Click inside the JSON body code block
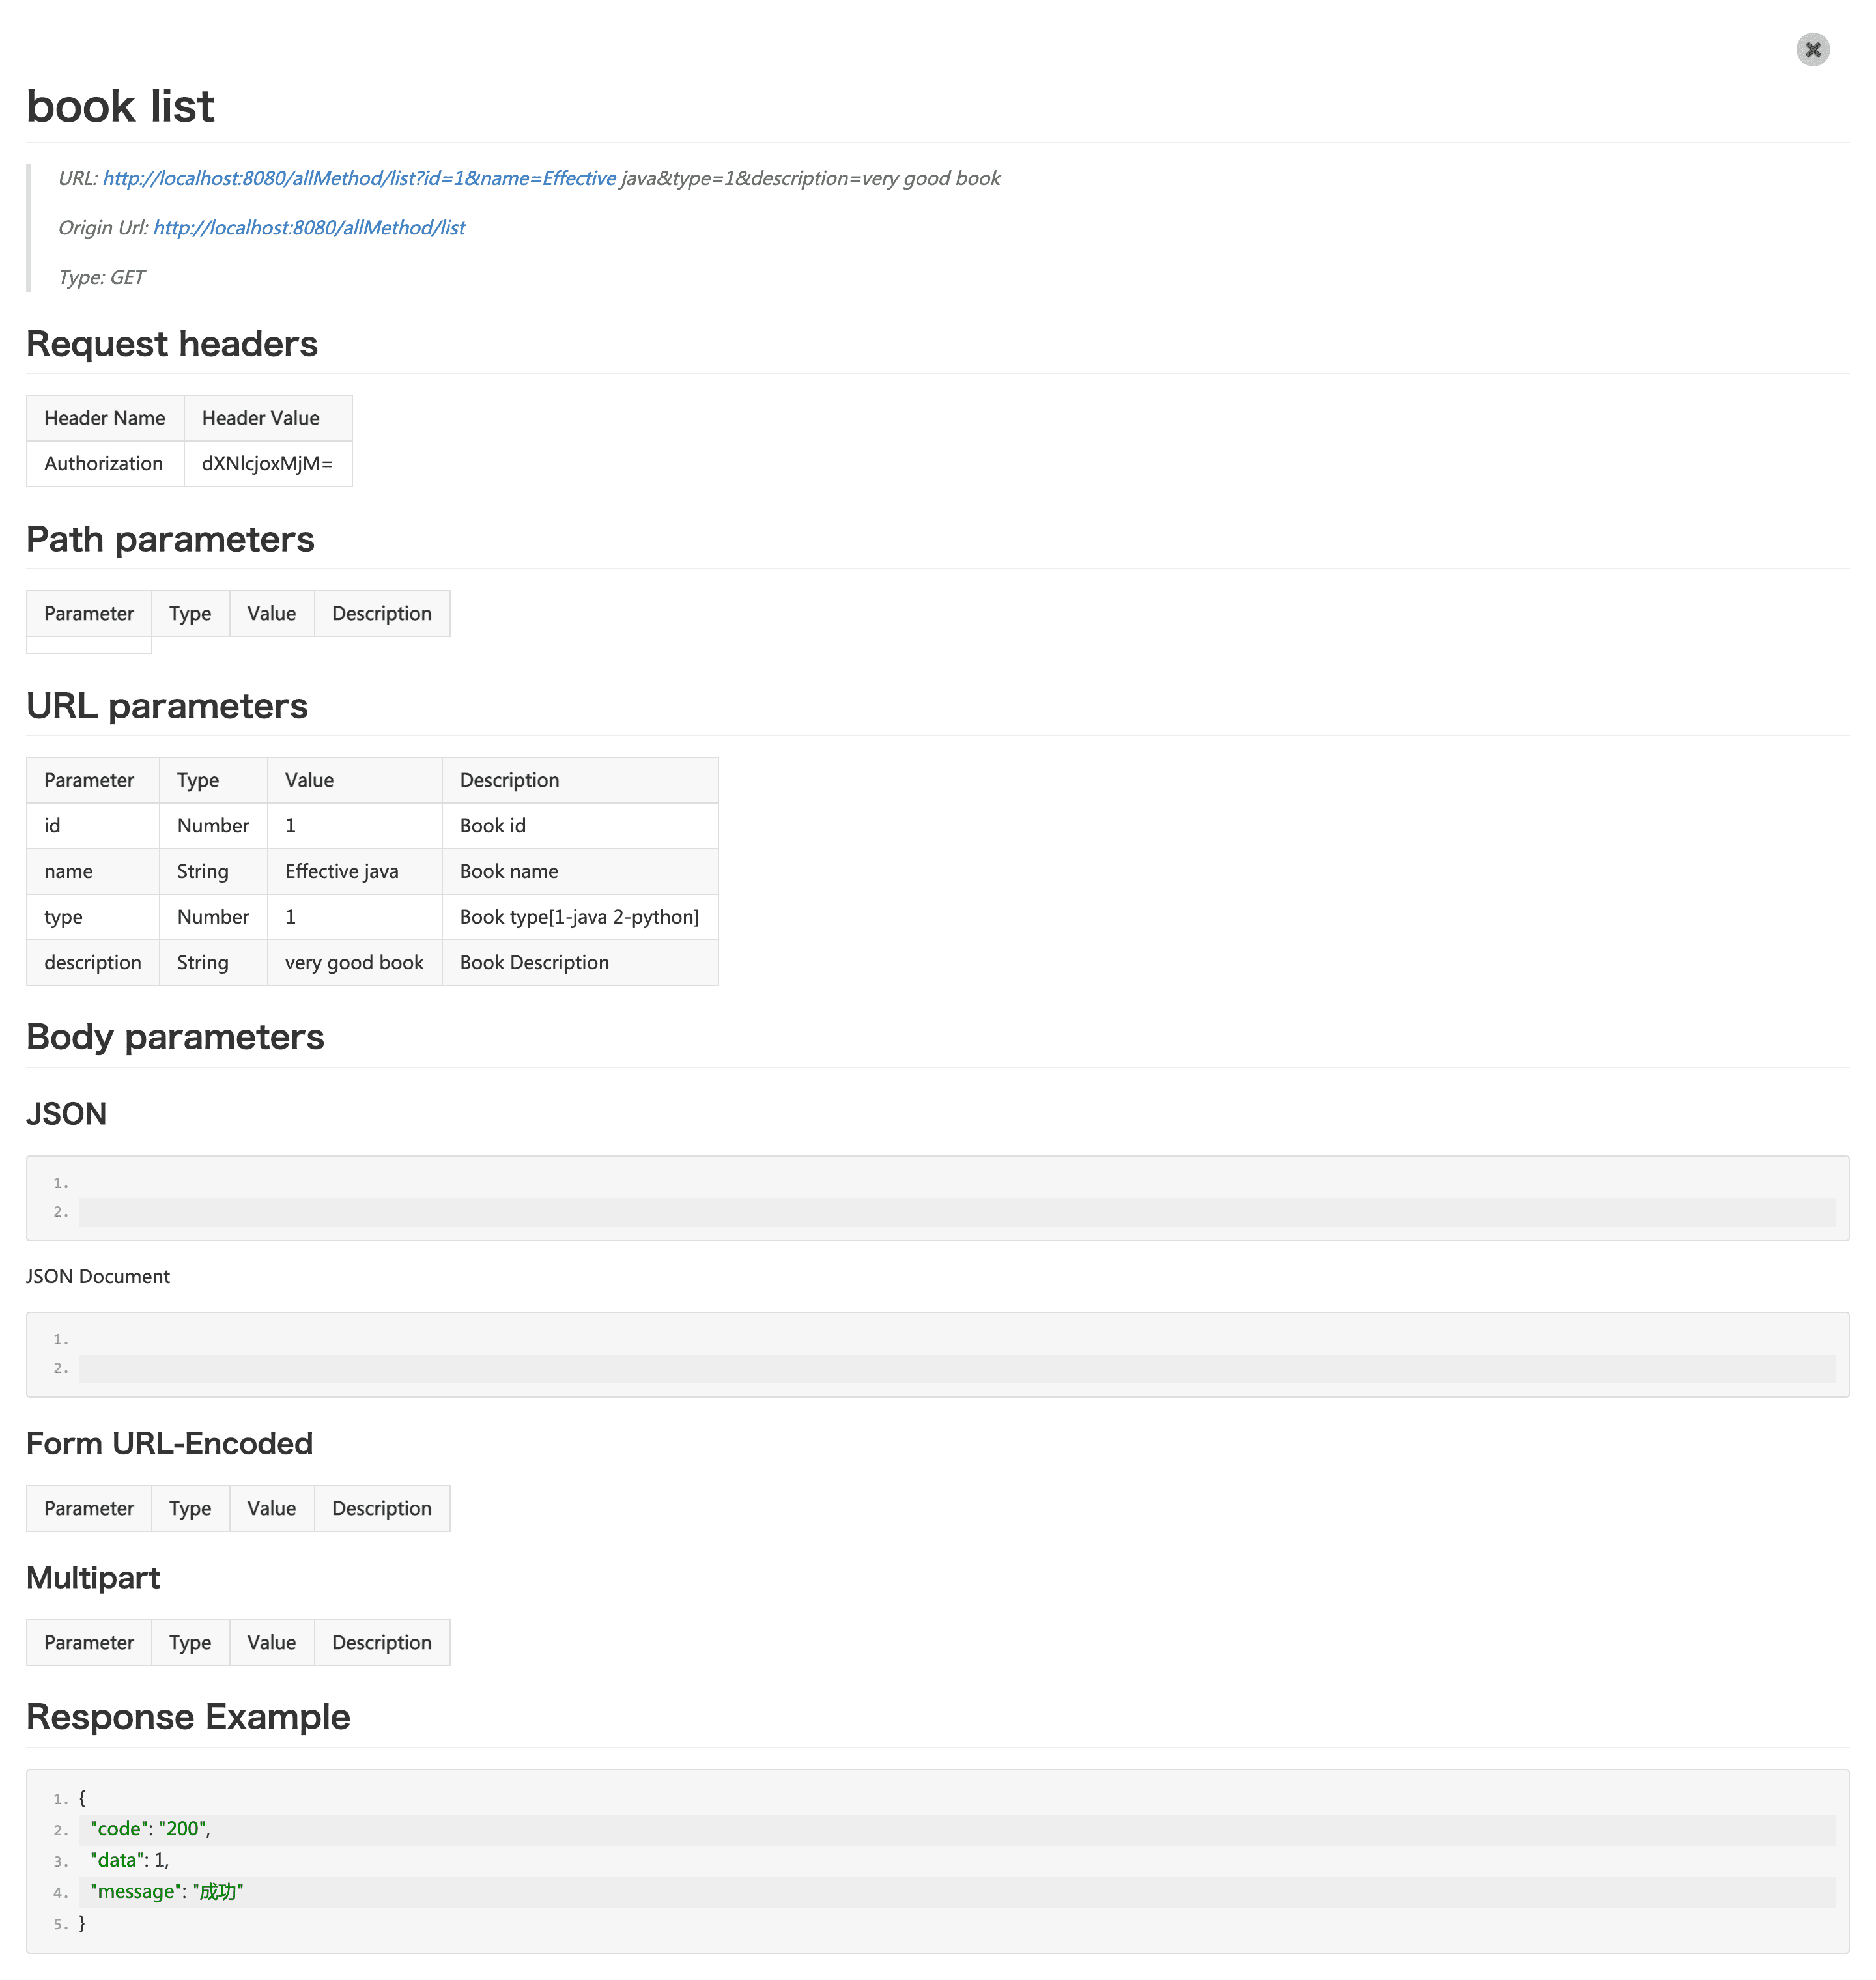 point(936,1198)
